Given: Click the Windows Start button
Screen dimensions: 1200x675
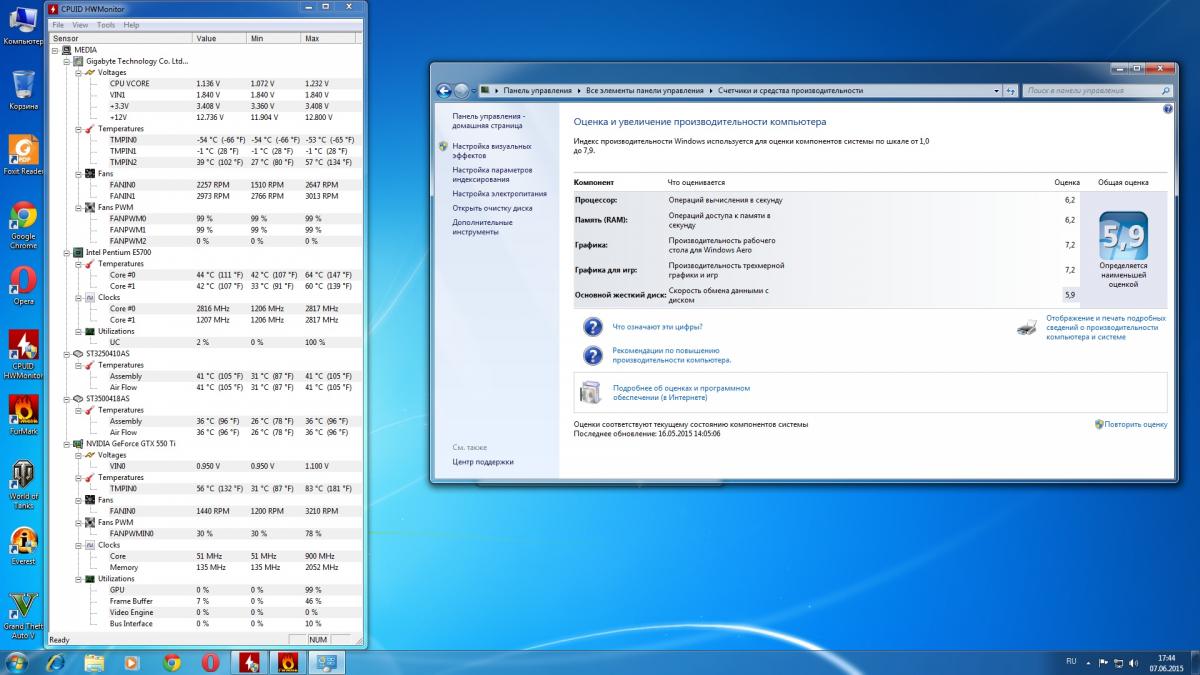Looking at the screenshot, I should click(x=17, y=662).
